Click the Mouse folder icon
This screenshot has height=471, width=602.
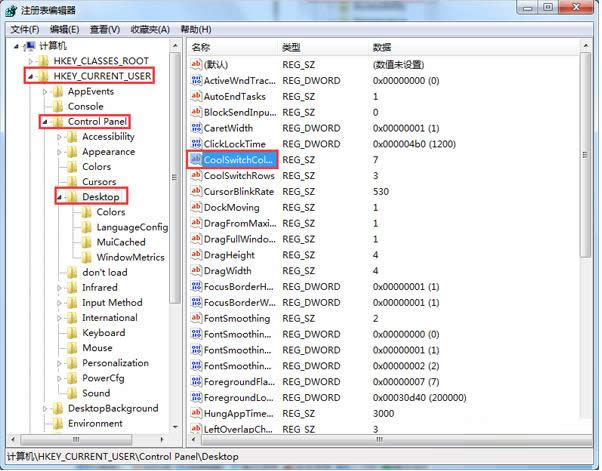click(x=72, y=348)
